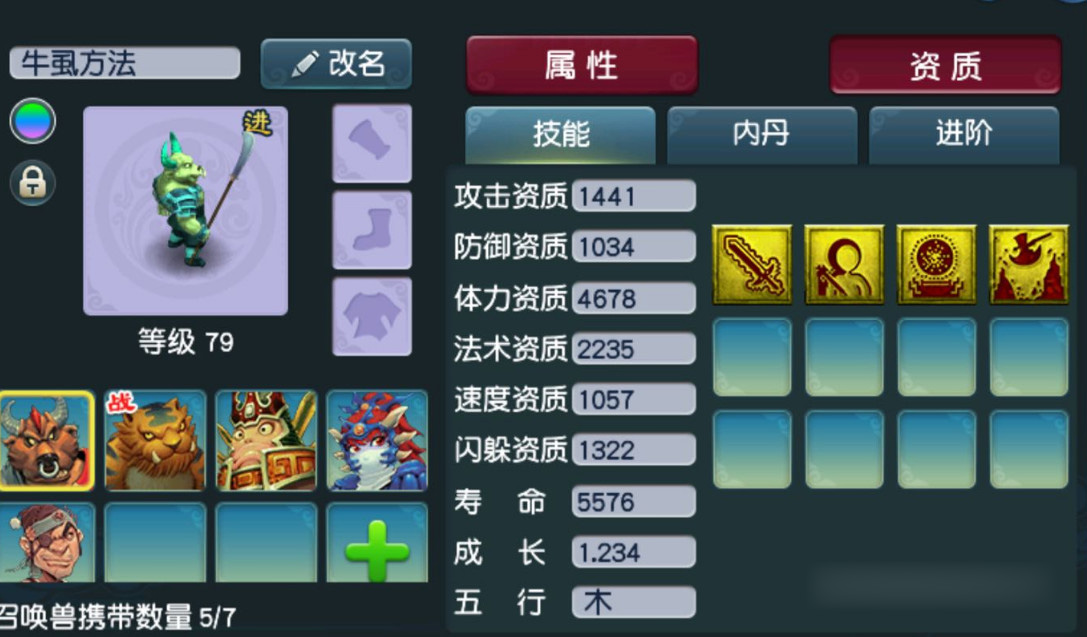The image size is (1087, 637).
Task: Open the boot equipment slot
Action: tap(372, 230)
